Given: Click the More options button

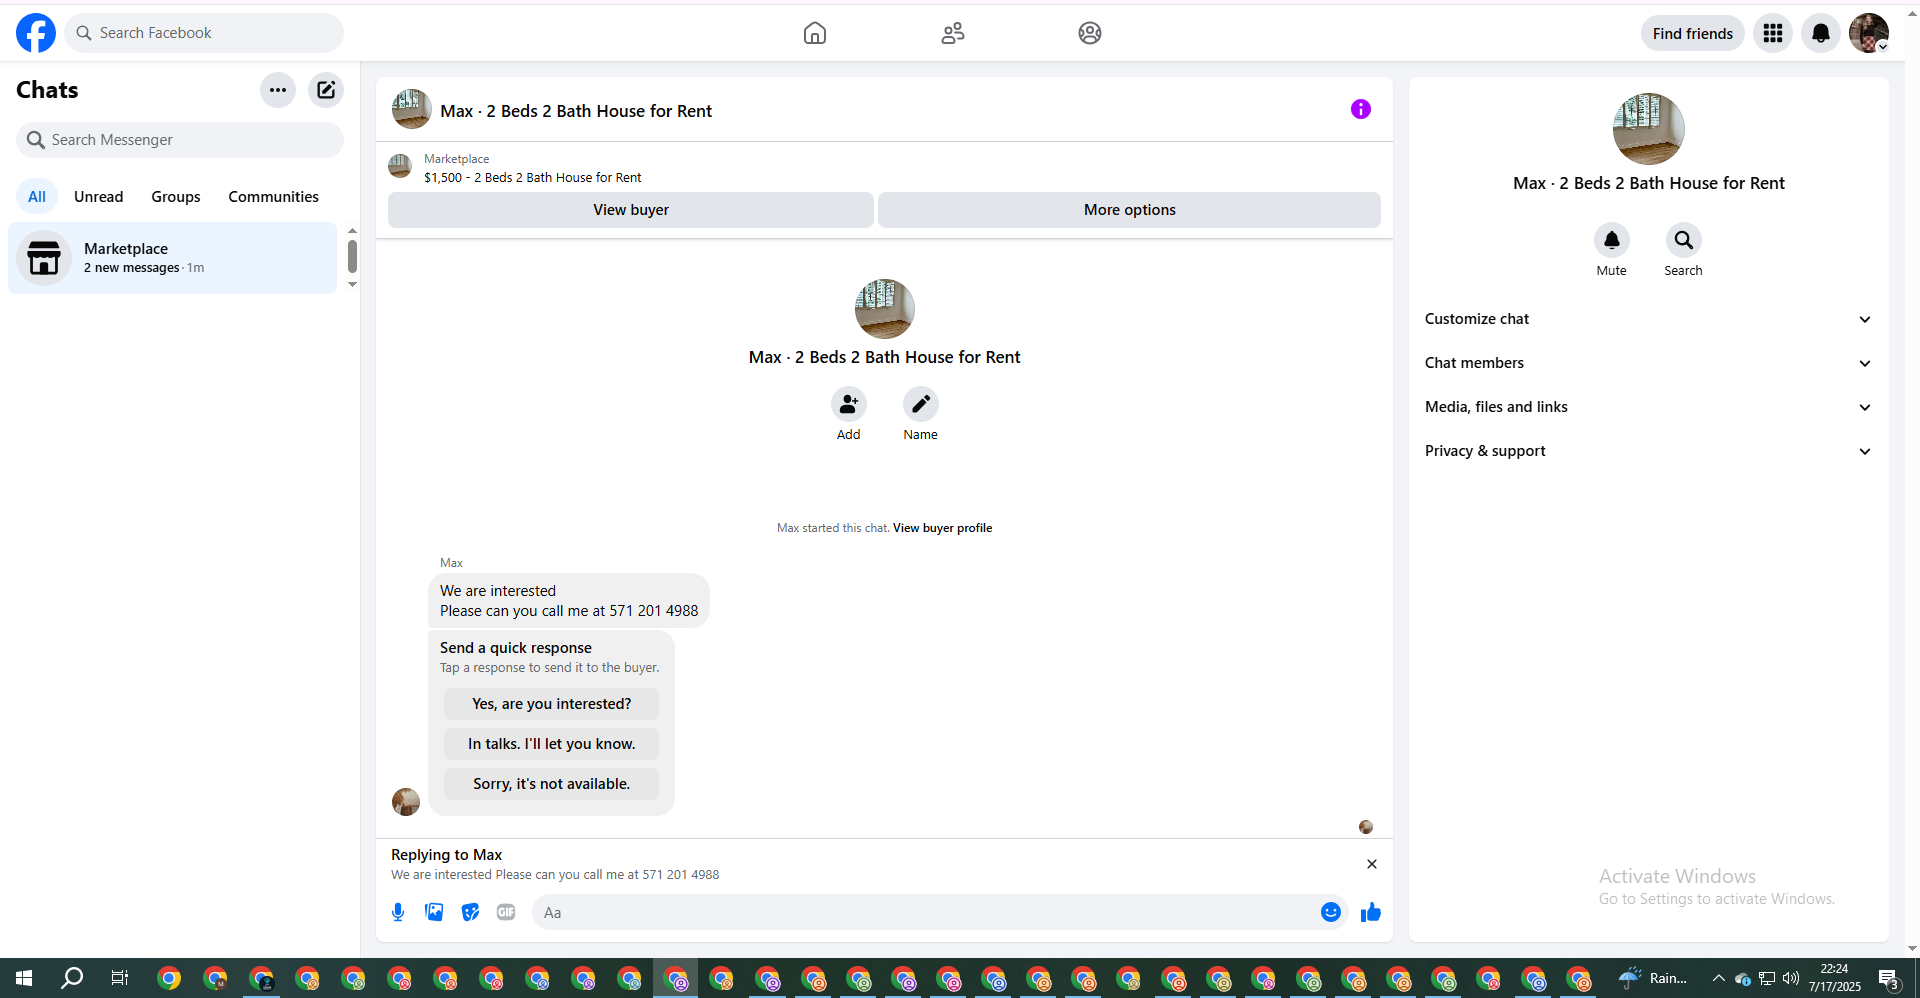Looking at the screenshot, I should pos(1129,210).
